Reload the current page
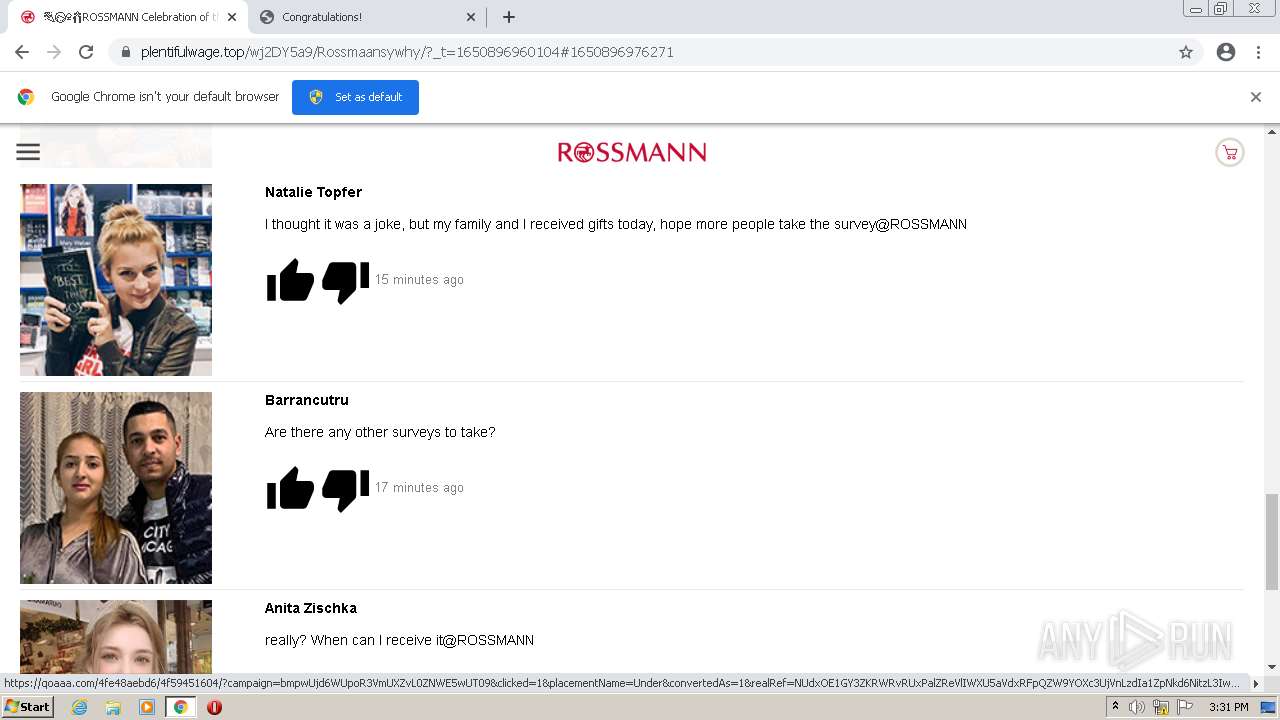This screenshot has height=720, width=1280. [x=86, y=52]
